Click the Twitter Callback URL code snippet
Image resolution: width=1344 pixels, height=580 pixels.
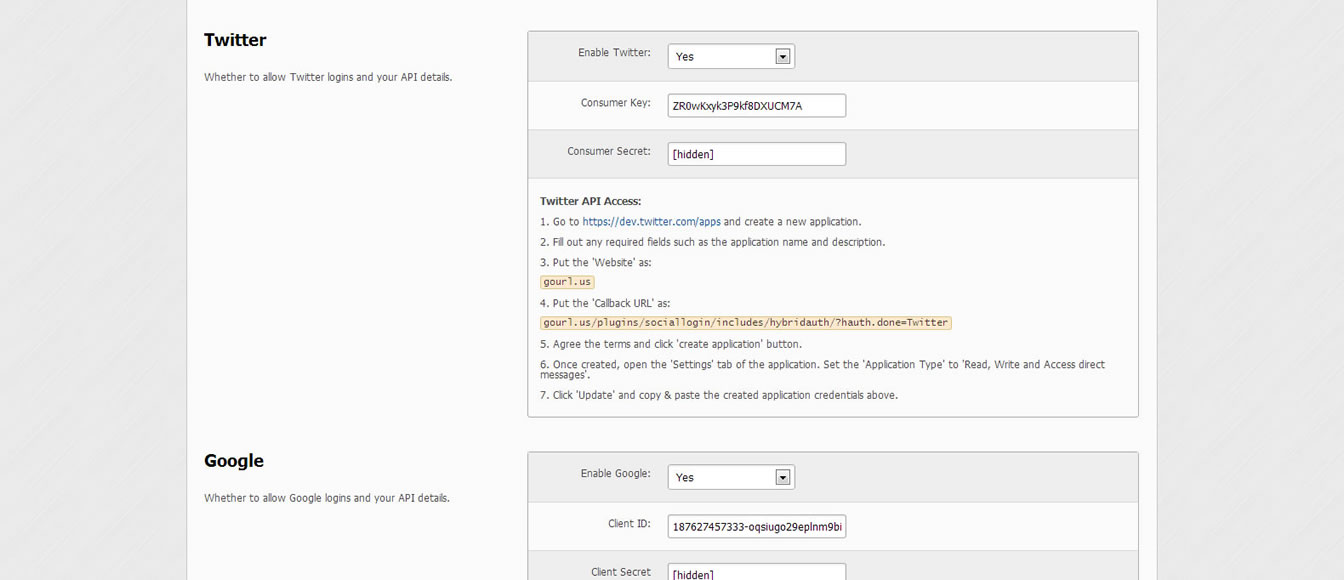point(745,323)
